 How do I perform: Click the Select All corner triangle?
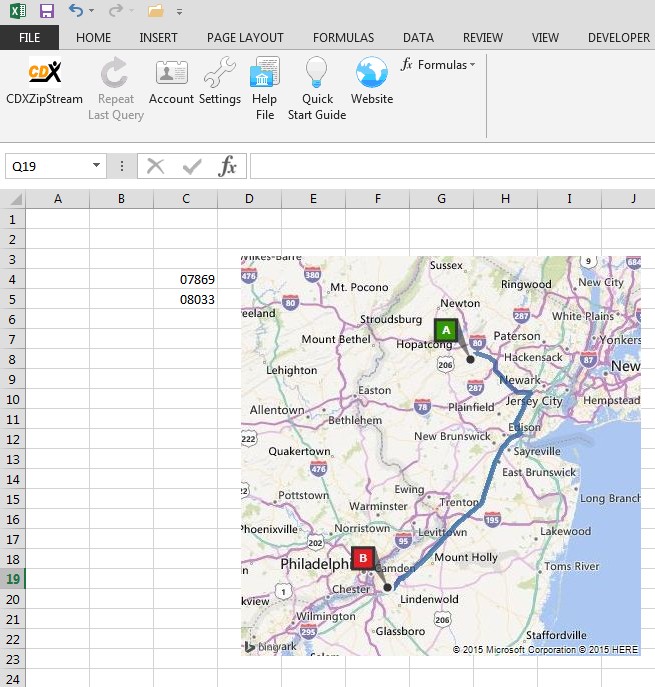point(15,199)
